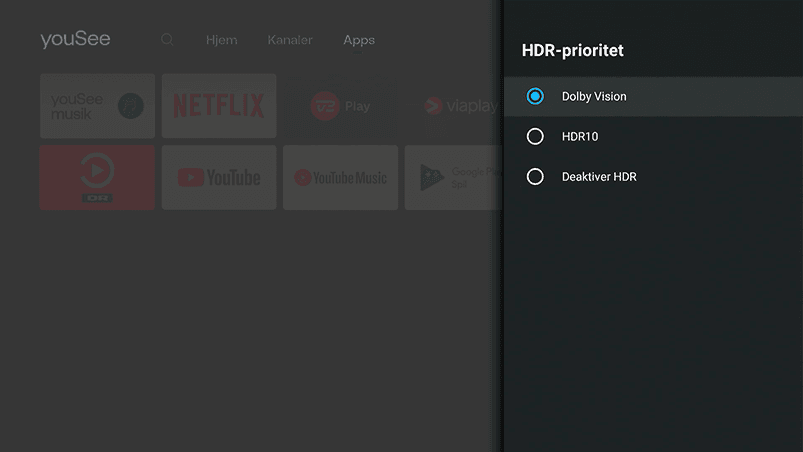Open the youSee musik app tile
Image resolution: width=803 pixels, height=452 pixels.
click(97, 106)
